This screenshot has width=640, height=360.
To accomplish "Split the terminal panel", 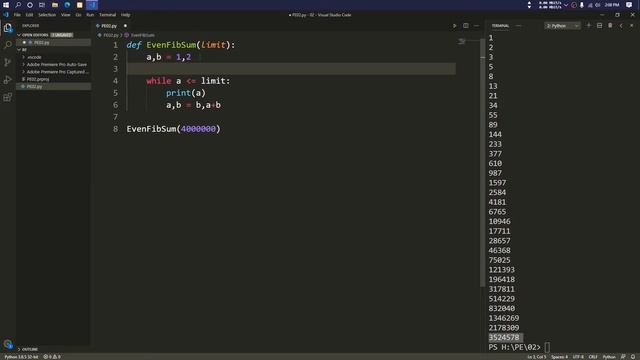I will click(599, 26).
